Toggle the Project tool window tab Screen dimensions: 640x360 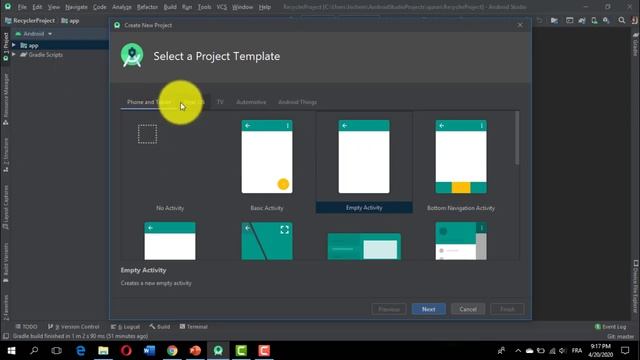6,47
